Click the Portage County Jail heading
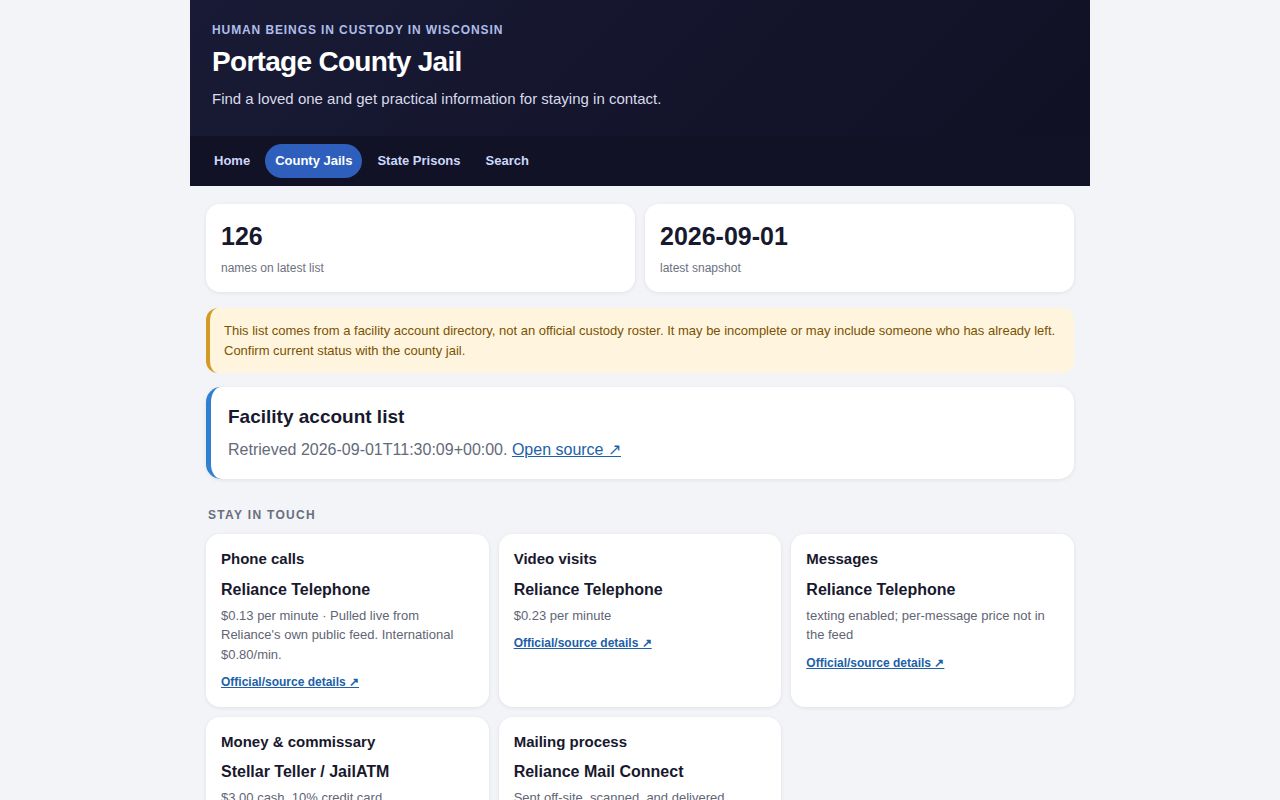 [x=337, y=62]
